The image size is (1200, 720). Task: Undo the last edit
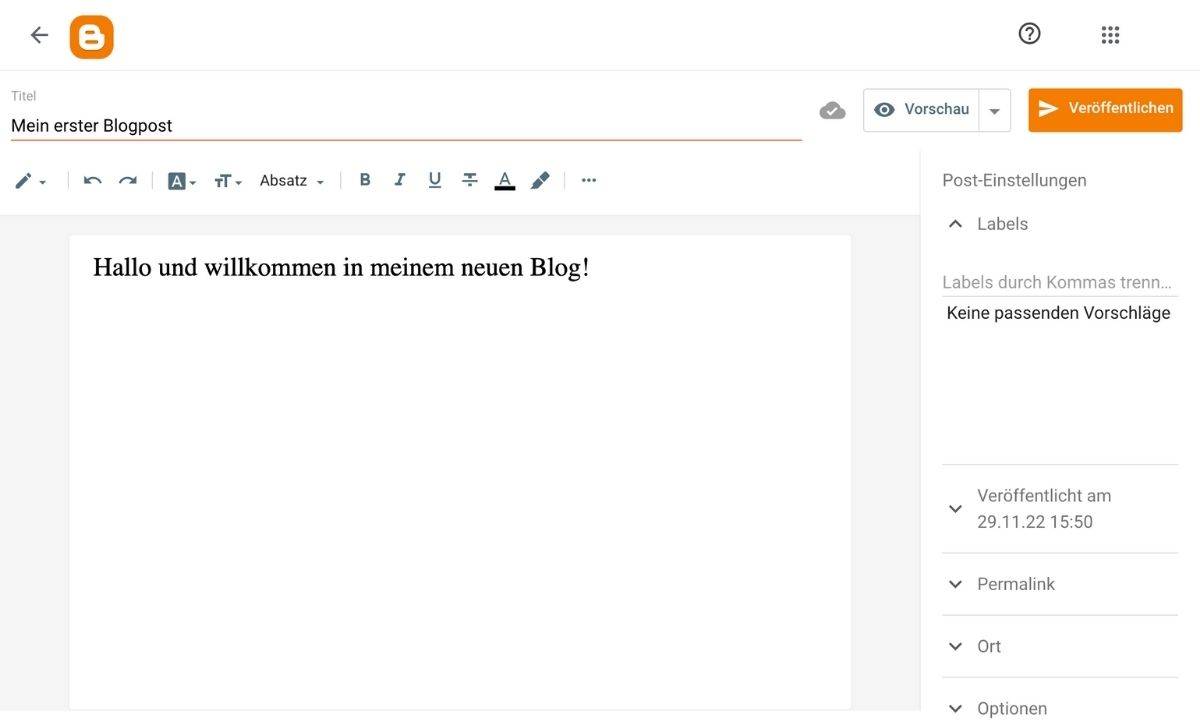(92, 181)
